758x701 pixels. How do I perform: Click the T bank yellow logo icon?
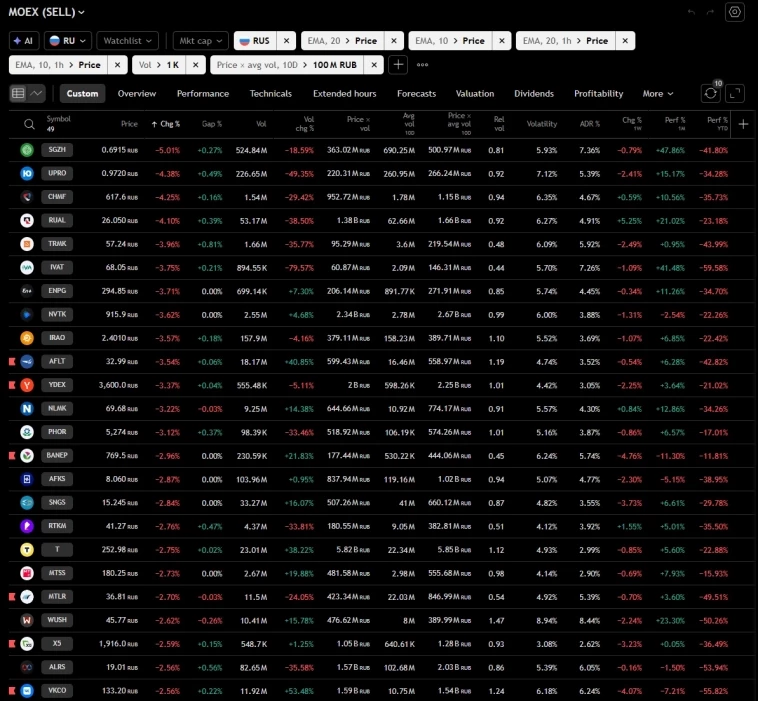(x=27, y=550)
